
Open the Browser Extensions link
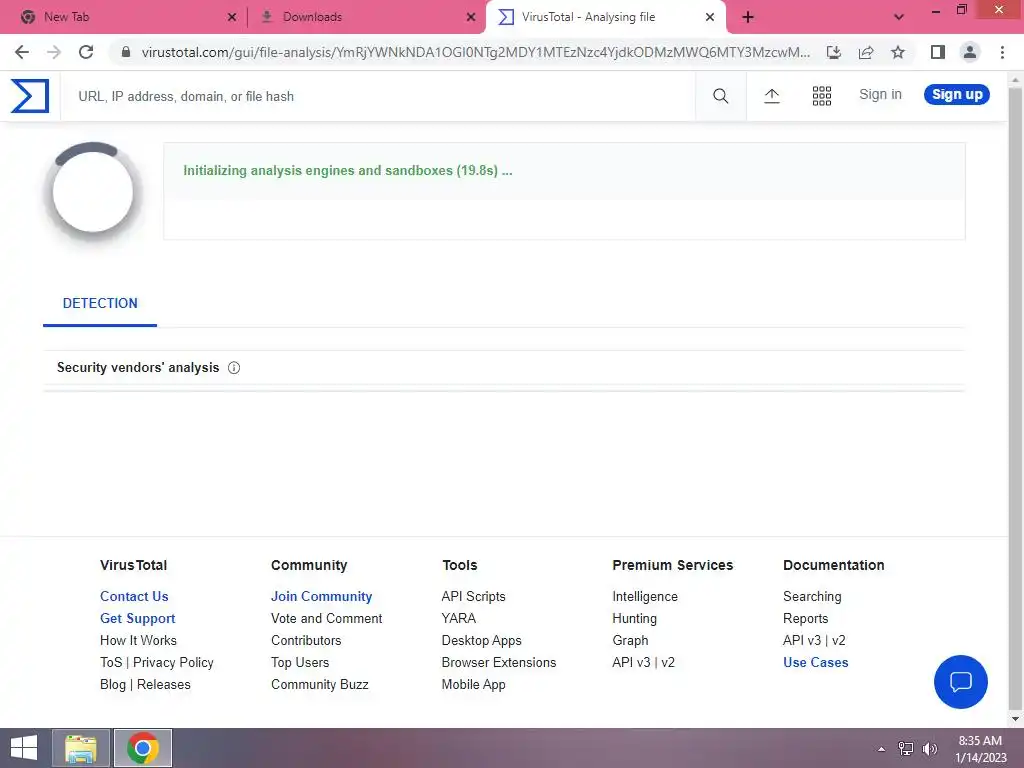click(499, 663)
